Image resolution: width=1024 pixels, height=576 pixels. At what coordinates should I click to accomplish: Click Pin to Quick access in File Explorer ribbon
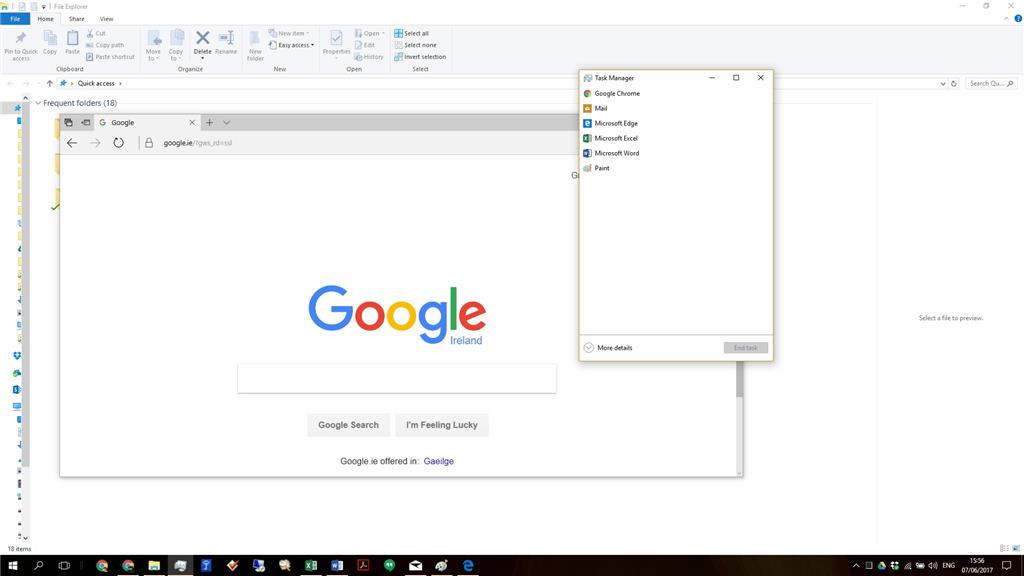(x=21, y=46)
